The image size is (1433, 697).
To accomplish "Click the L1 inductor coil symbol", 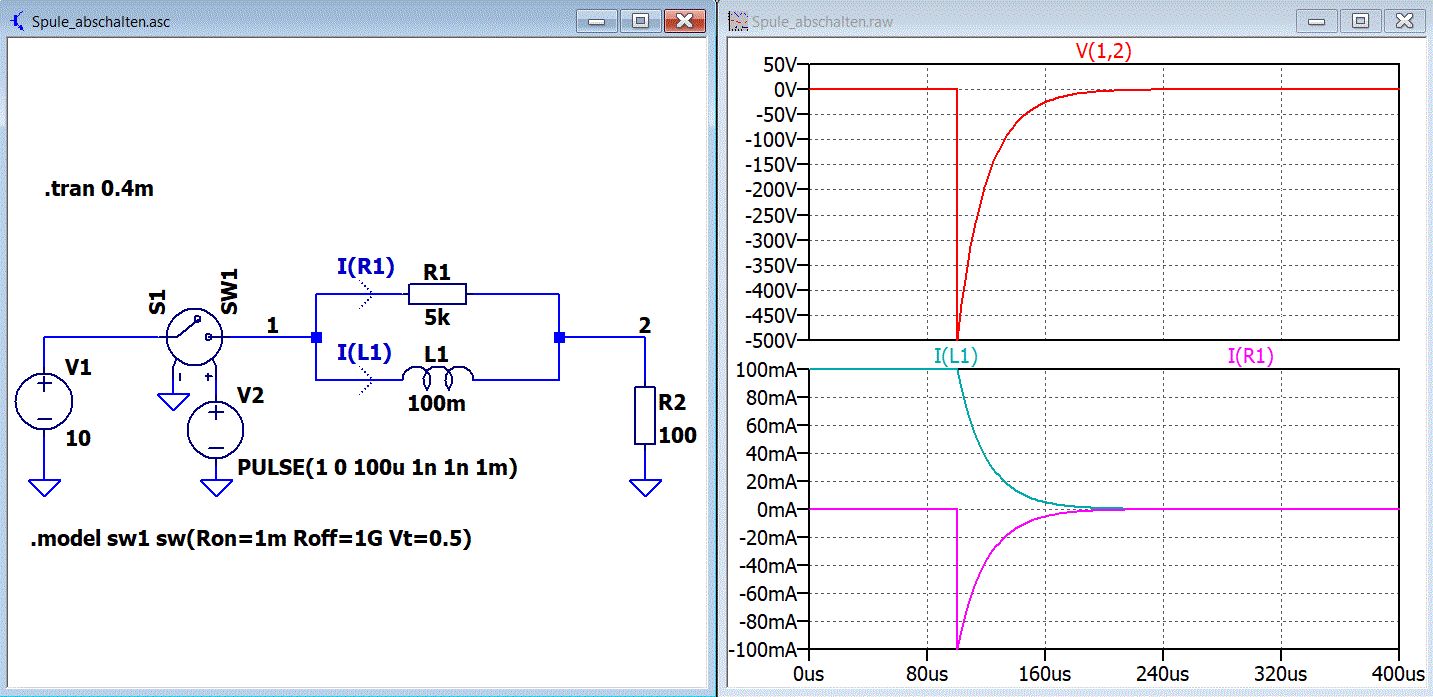I will pos(437,376).
